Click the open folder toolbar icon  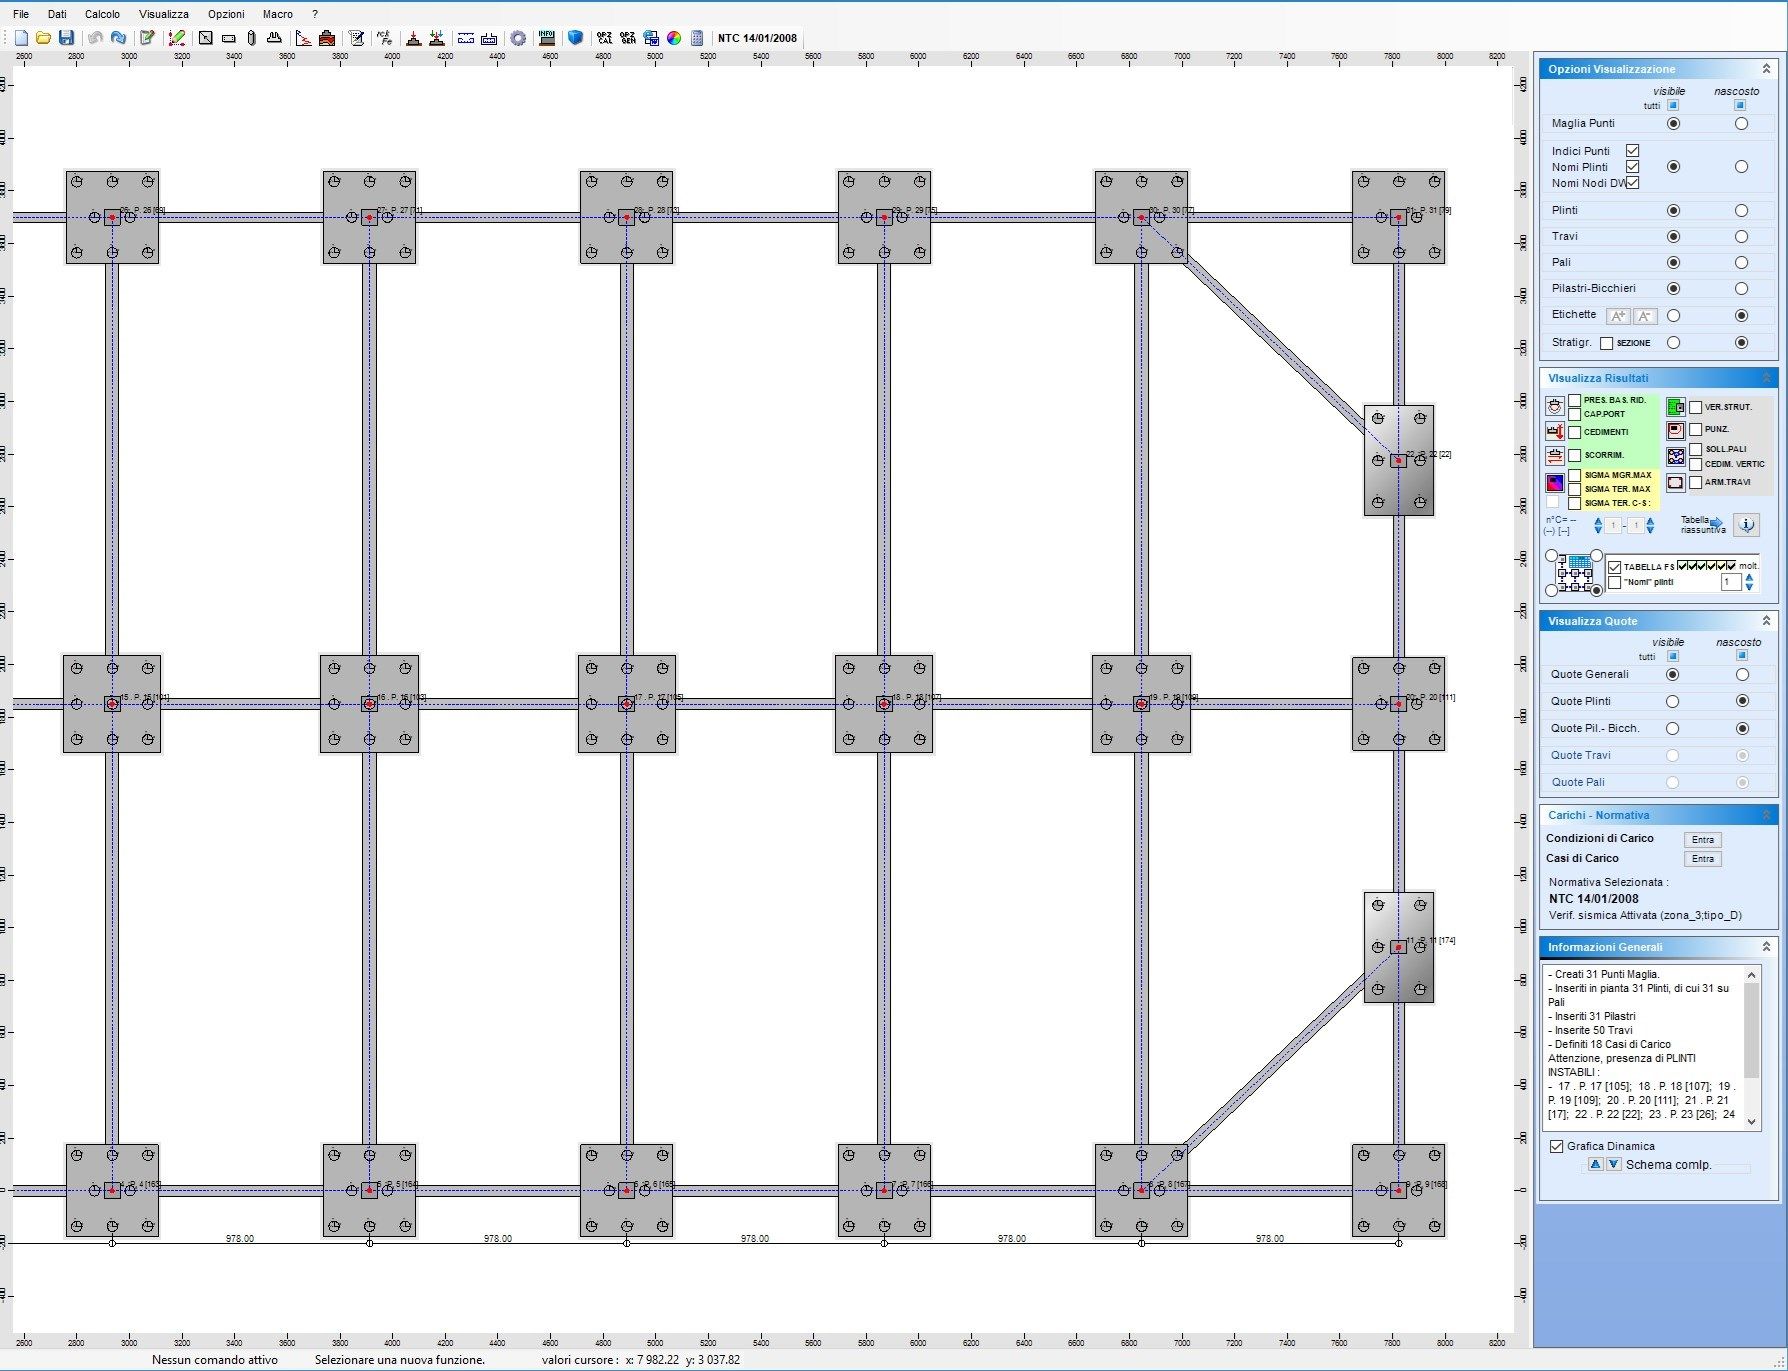coord(43,38)
